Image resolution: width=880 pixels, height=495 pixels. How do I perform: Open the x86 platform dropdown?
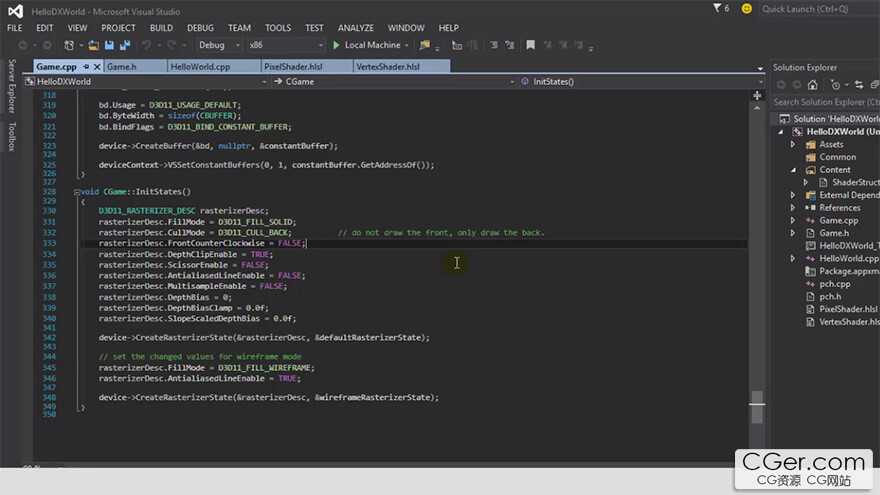(x=286, y=45)
